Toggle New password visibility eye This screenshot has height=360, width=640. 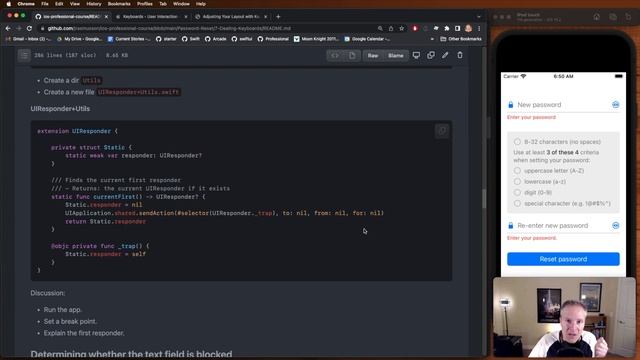point(616,105)
